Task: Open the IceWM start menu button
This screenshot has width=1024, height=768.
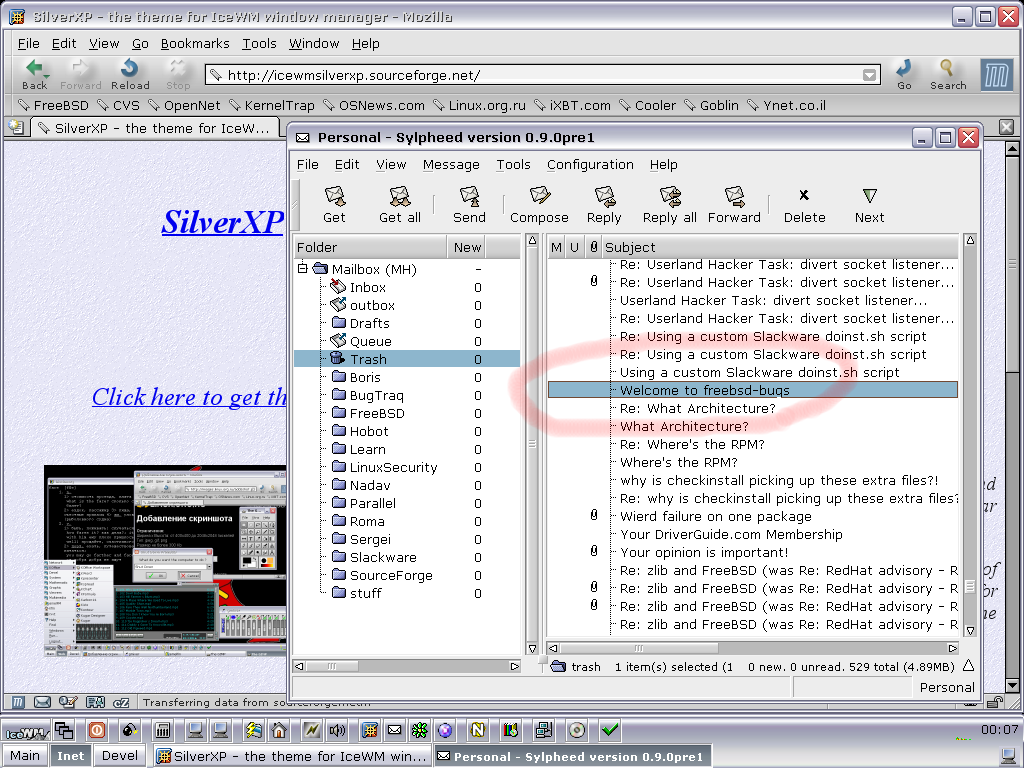Action: point(25,731)
